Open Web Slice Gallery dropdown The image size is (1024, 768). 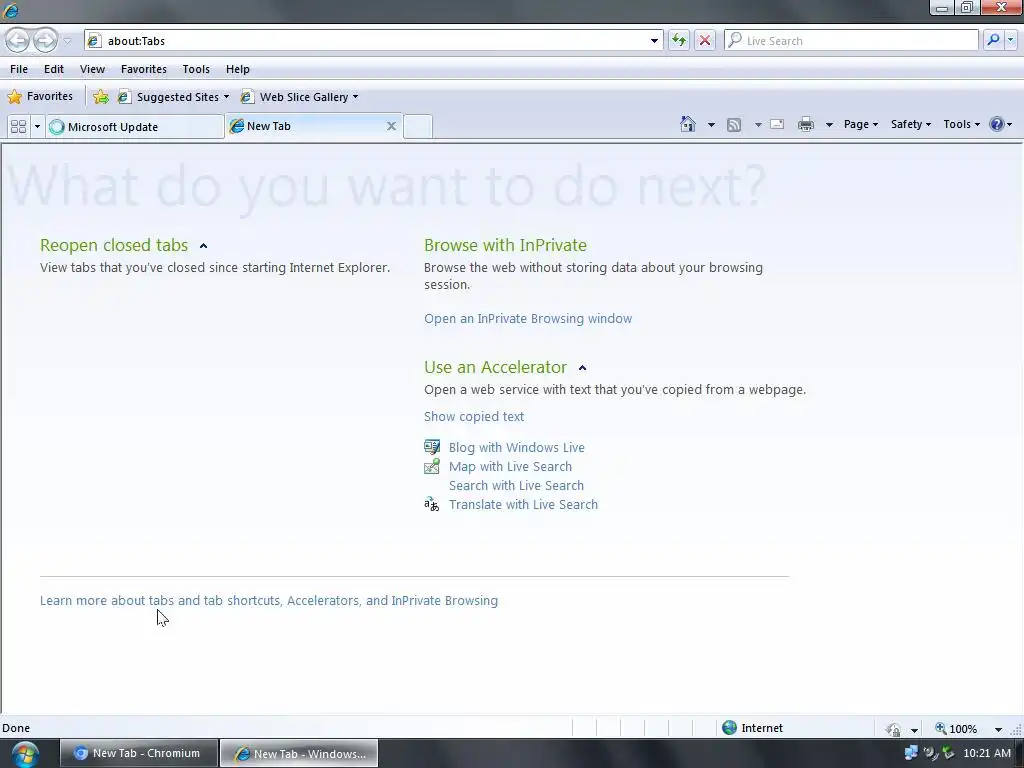[x=300, y=97]
